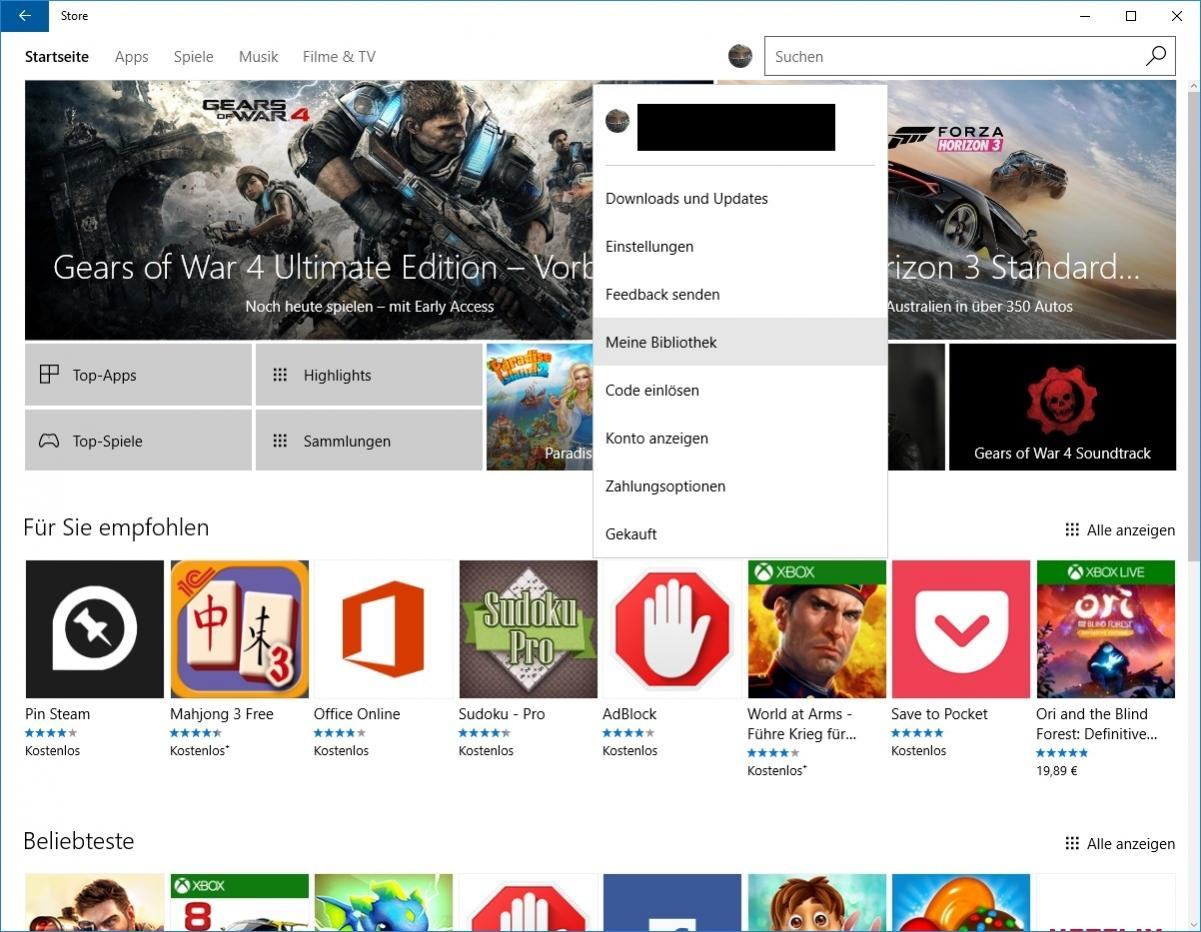Open Forza Horizon 3 banner
1201x932 pixels.
coord(1031,210)
